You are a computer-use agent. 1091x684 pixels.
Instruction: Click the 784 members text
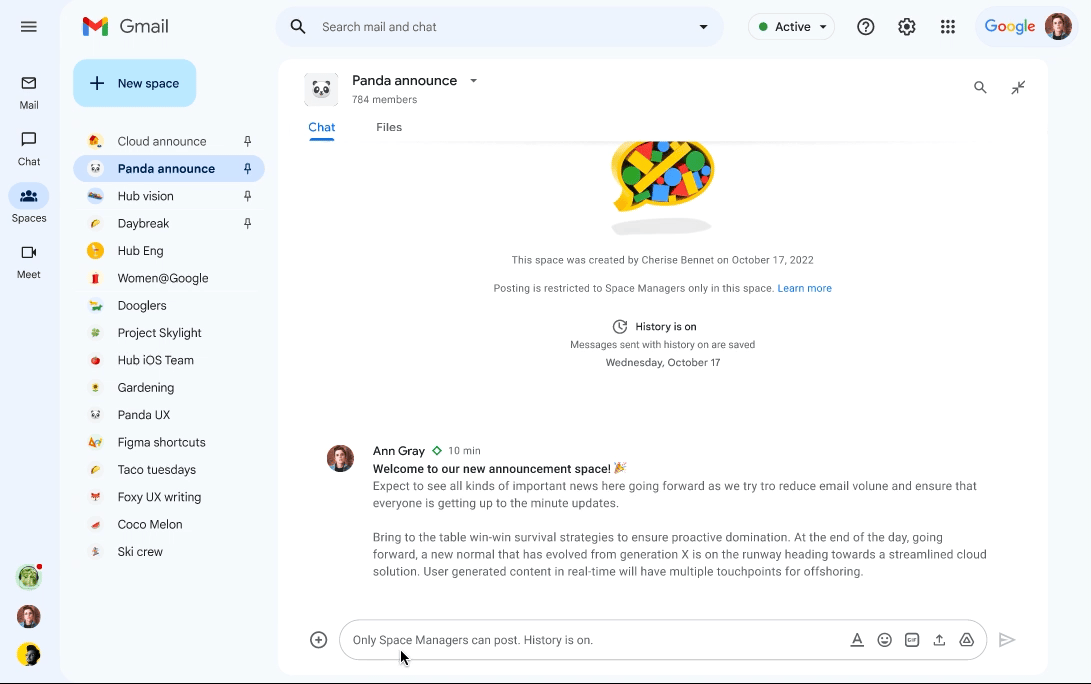385,100
